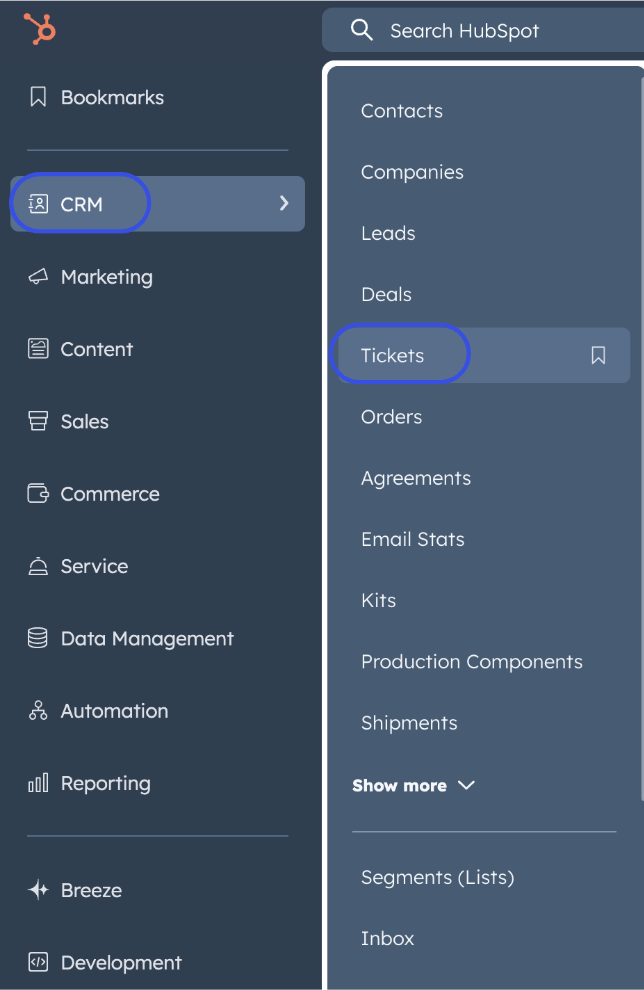644x990 pixels.
Task: Click the Content icon in sidebar
Action: click(38, 349)
